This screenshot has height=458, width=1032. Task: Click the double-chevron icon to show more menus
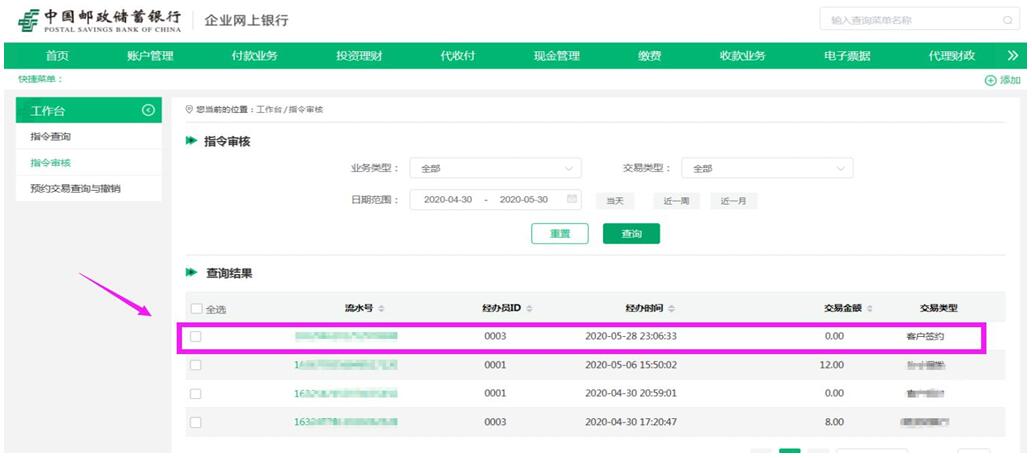(1012, 56)
